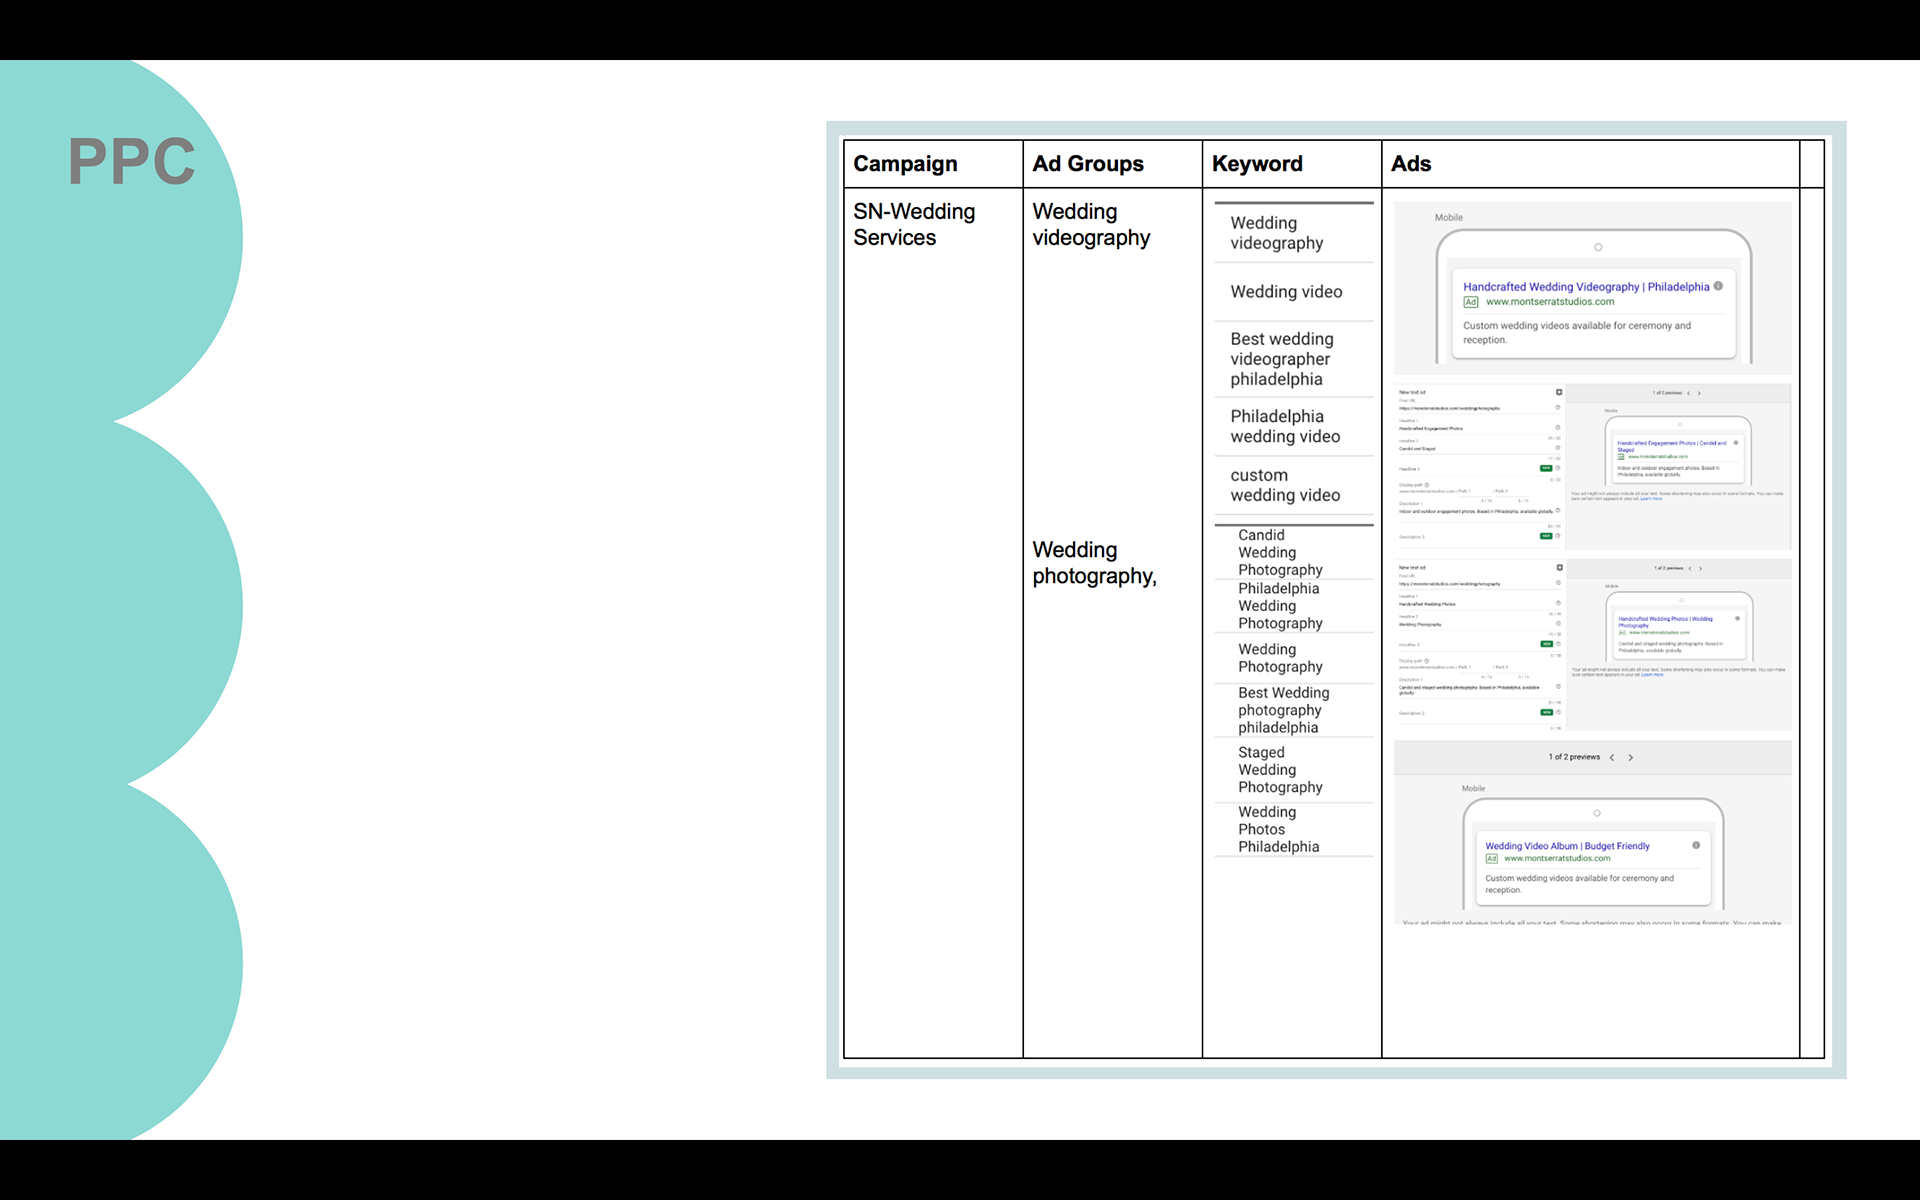This screenshot has height=1200, width=1920.
Task: Select keyword 'Philadelphia Wedding Photography'
Action: (x=1280, y=606)
